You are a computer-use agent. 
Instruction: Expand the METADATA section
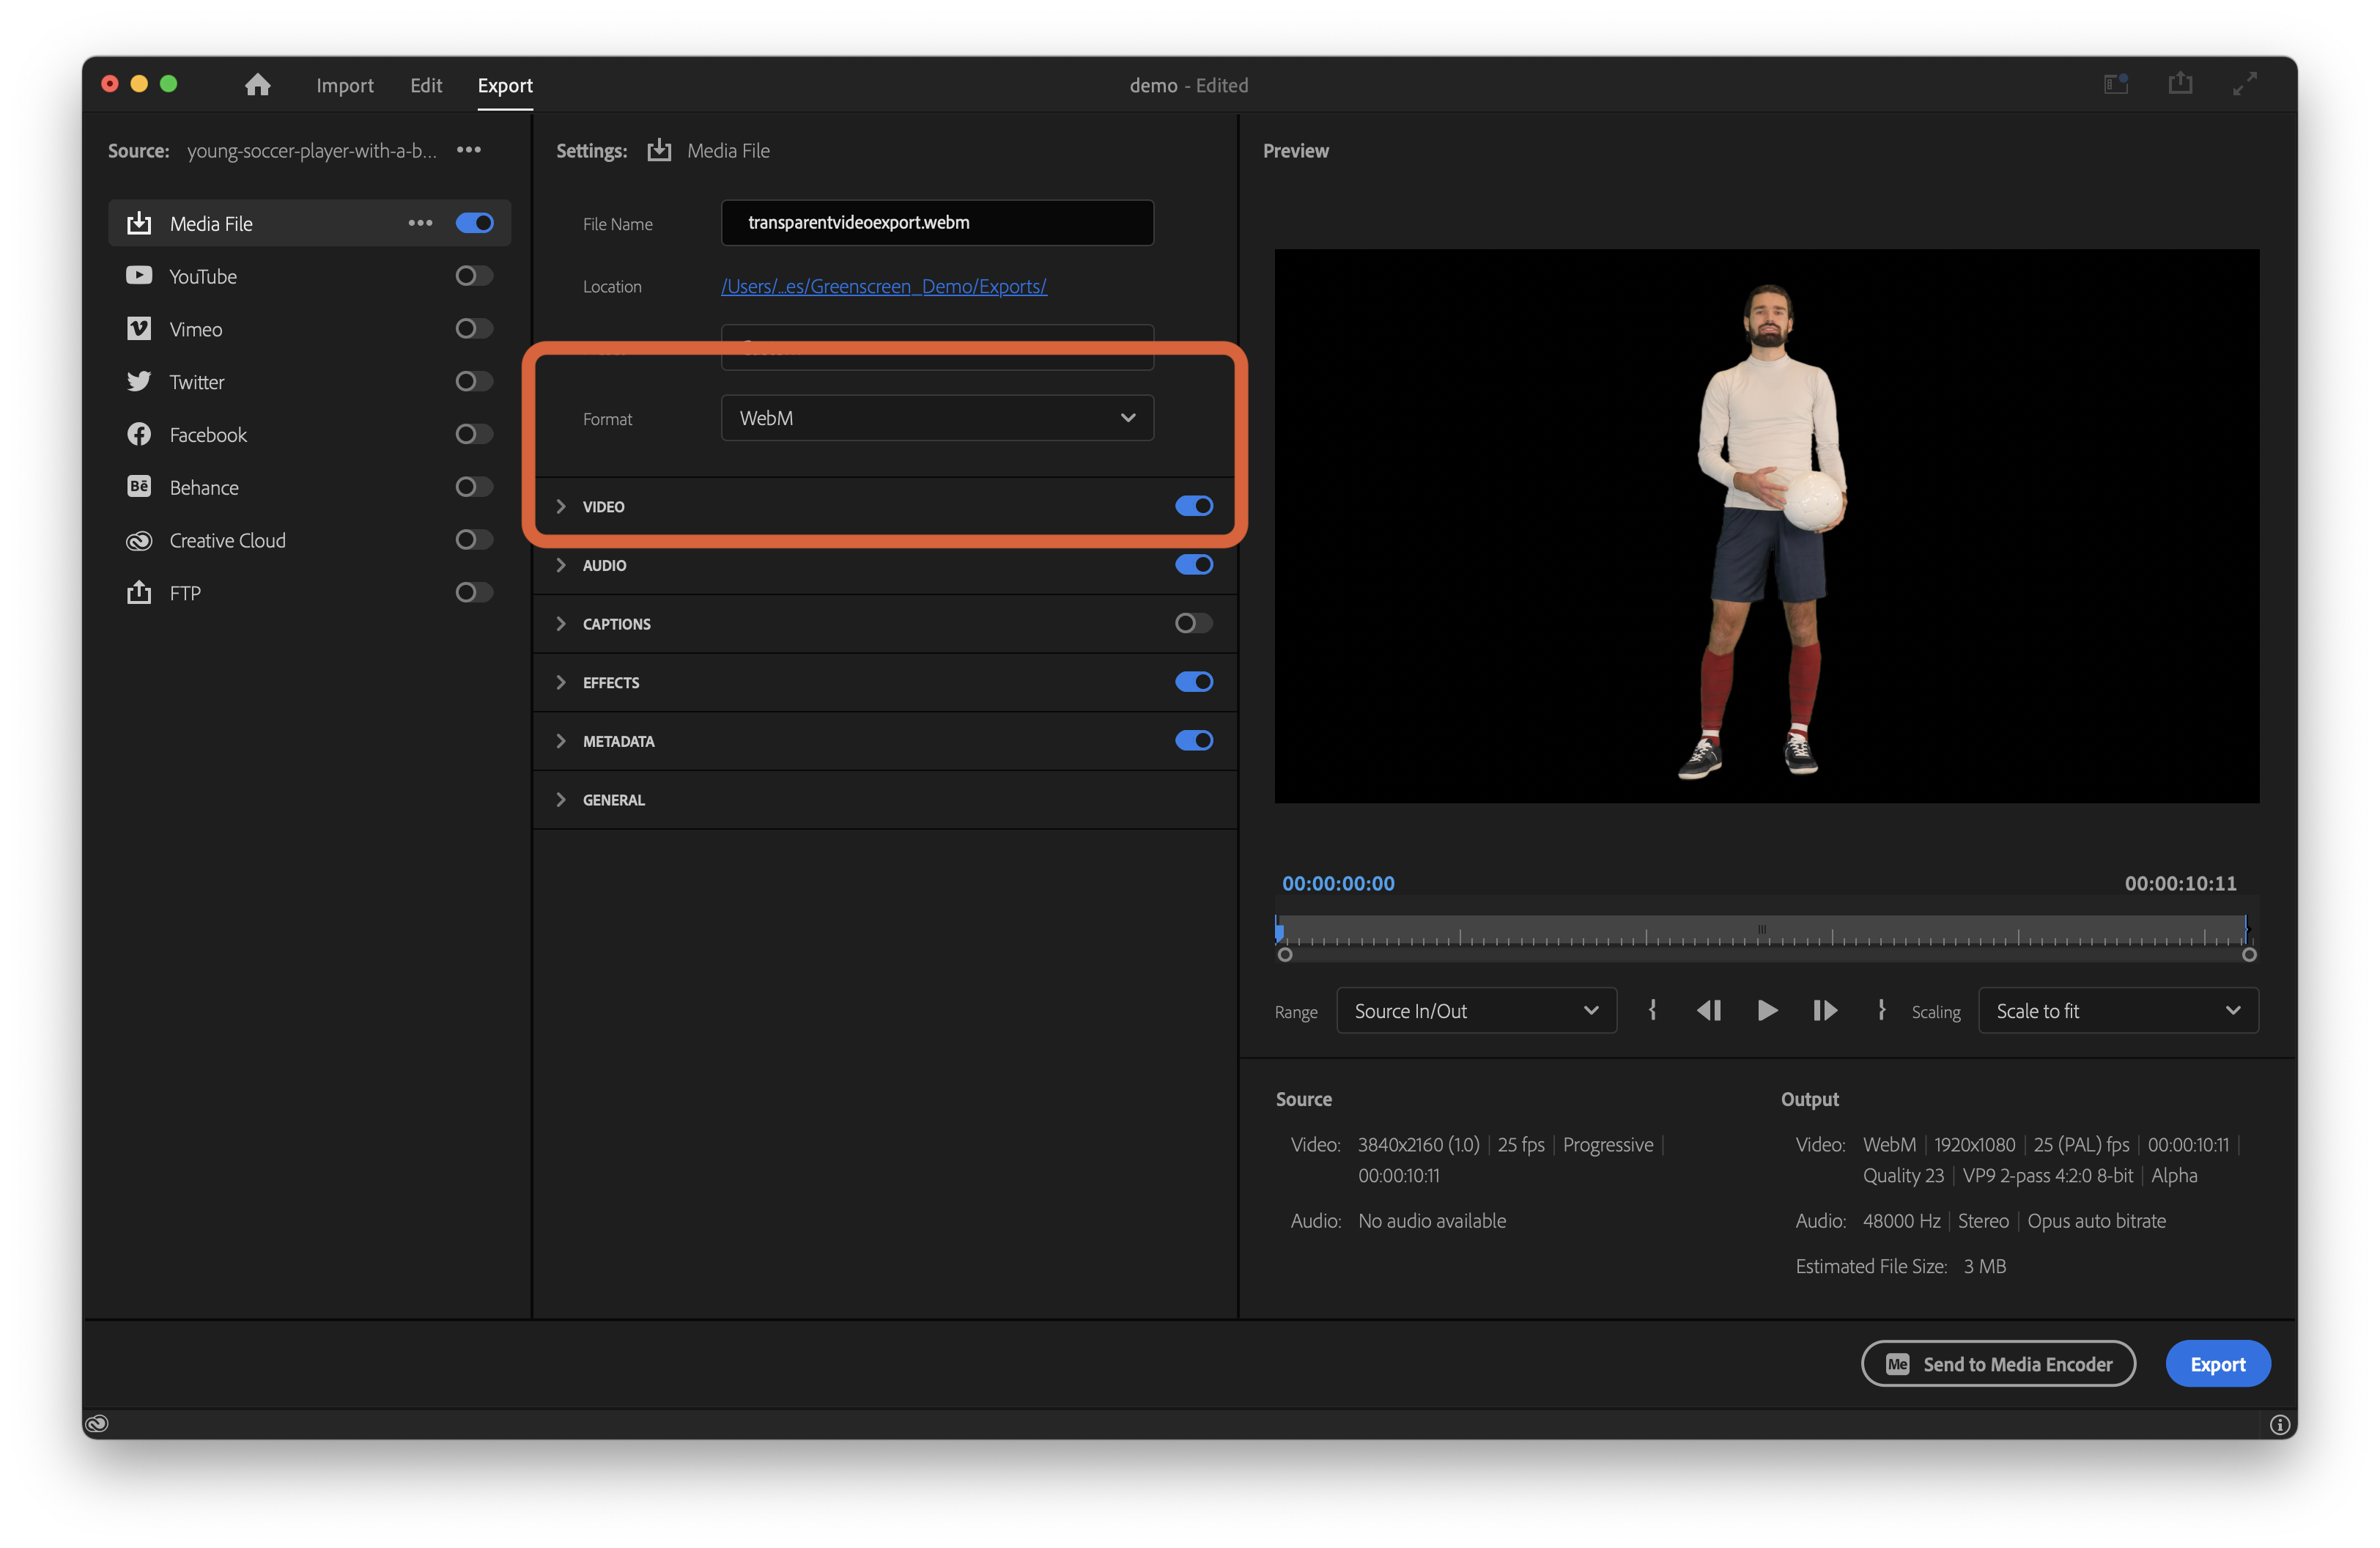(561, 741)
